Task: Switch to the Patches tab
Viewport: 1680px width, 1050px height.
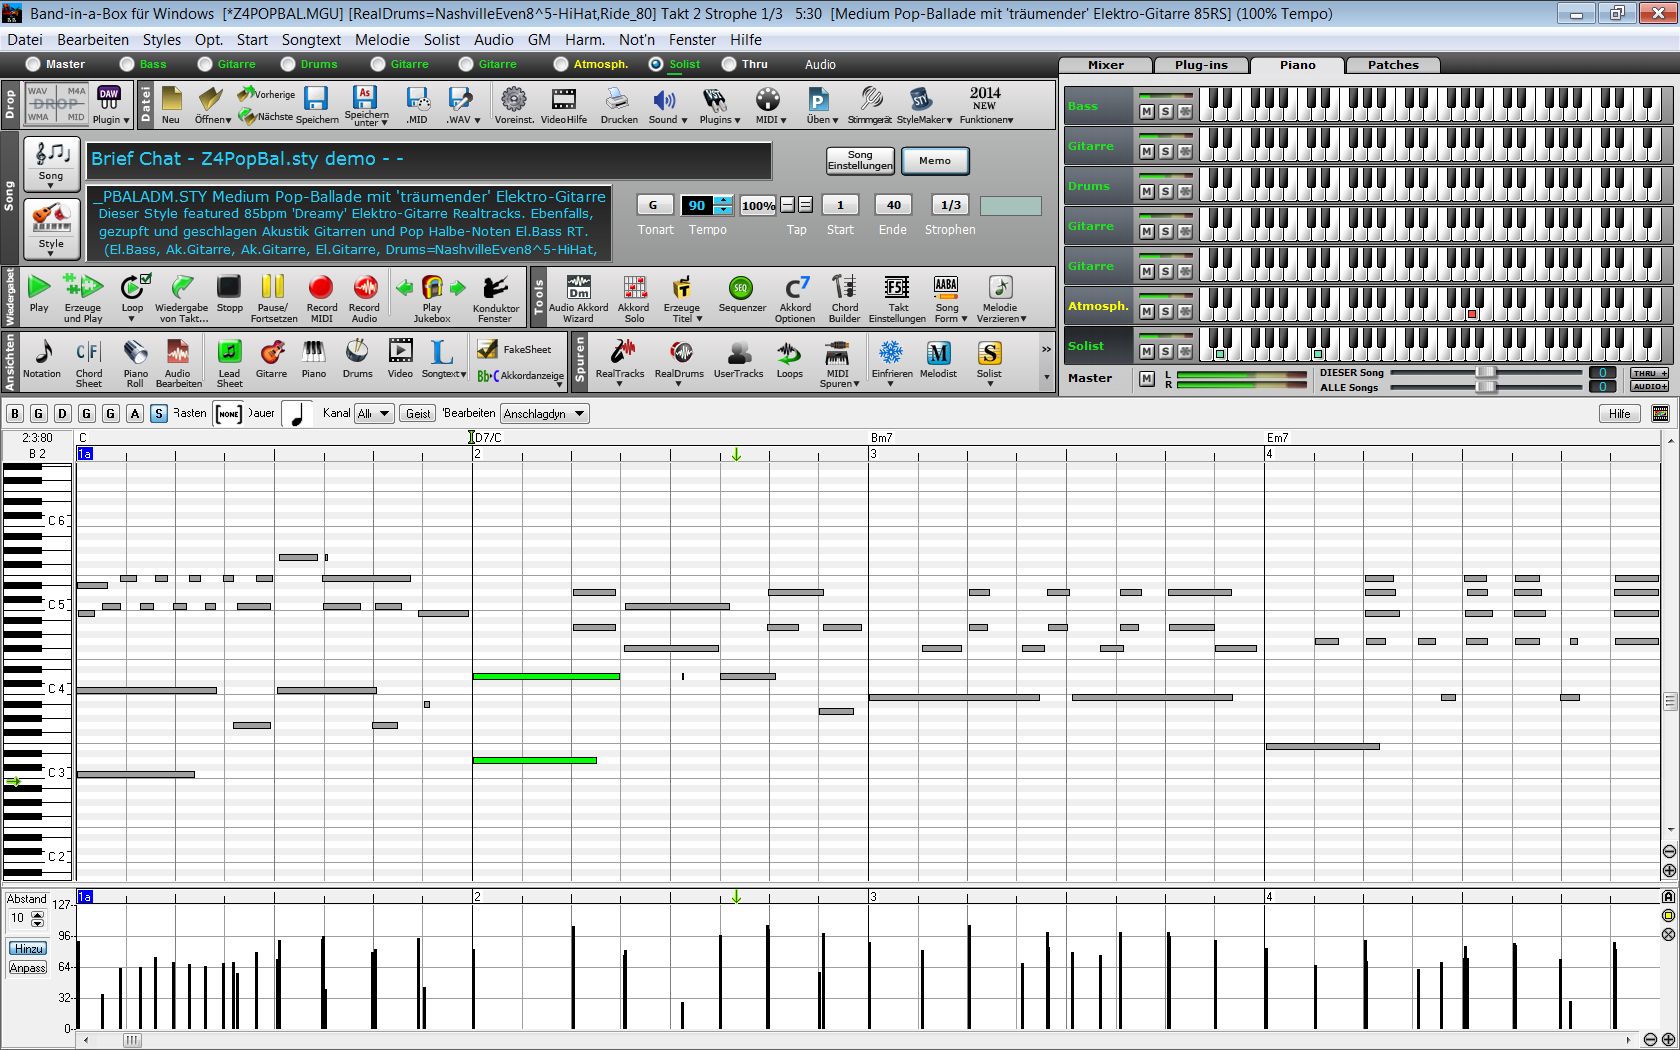Action: click(1392, 65)
